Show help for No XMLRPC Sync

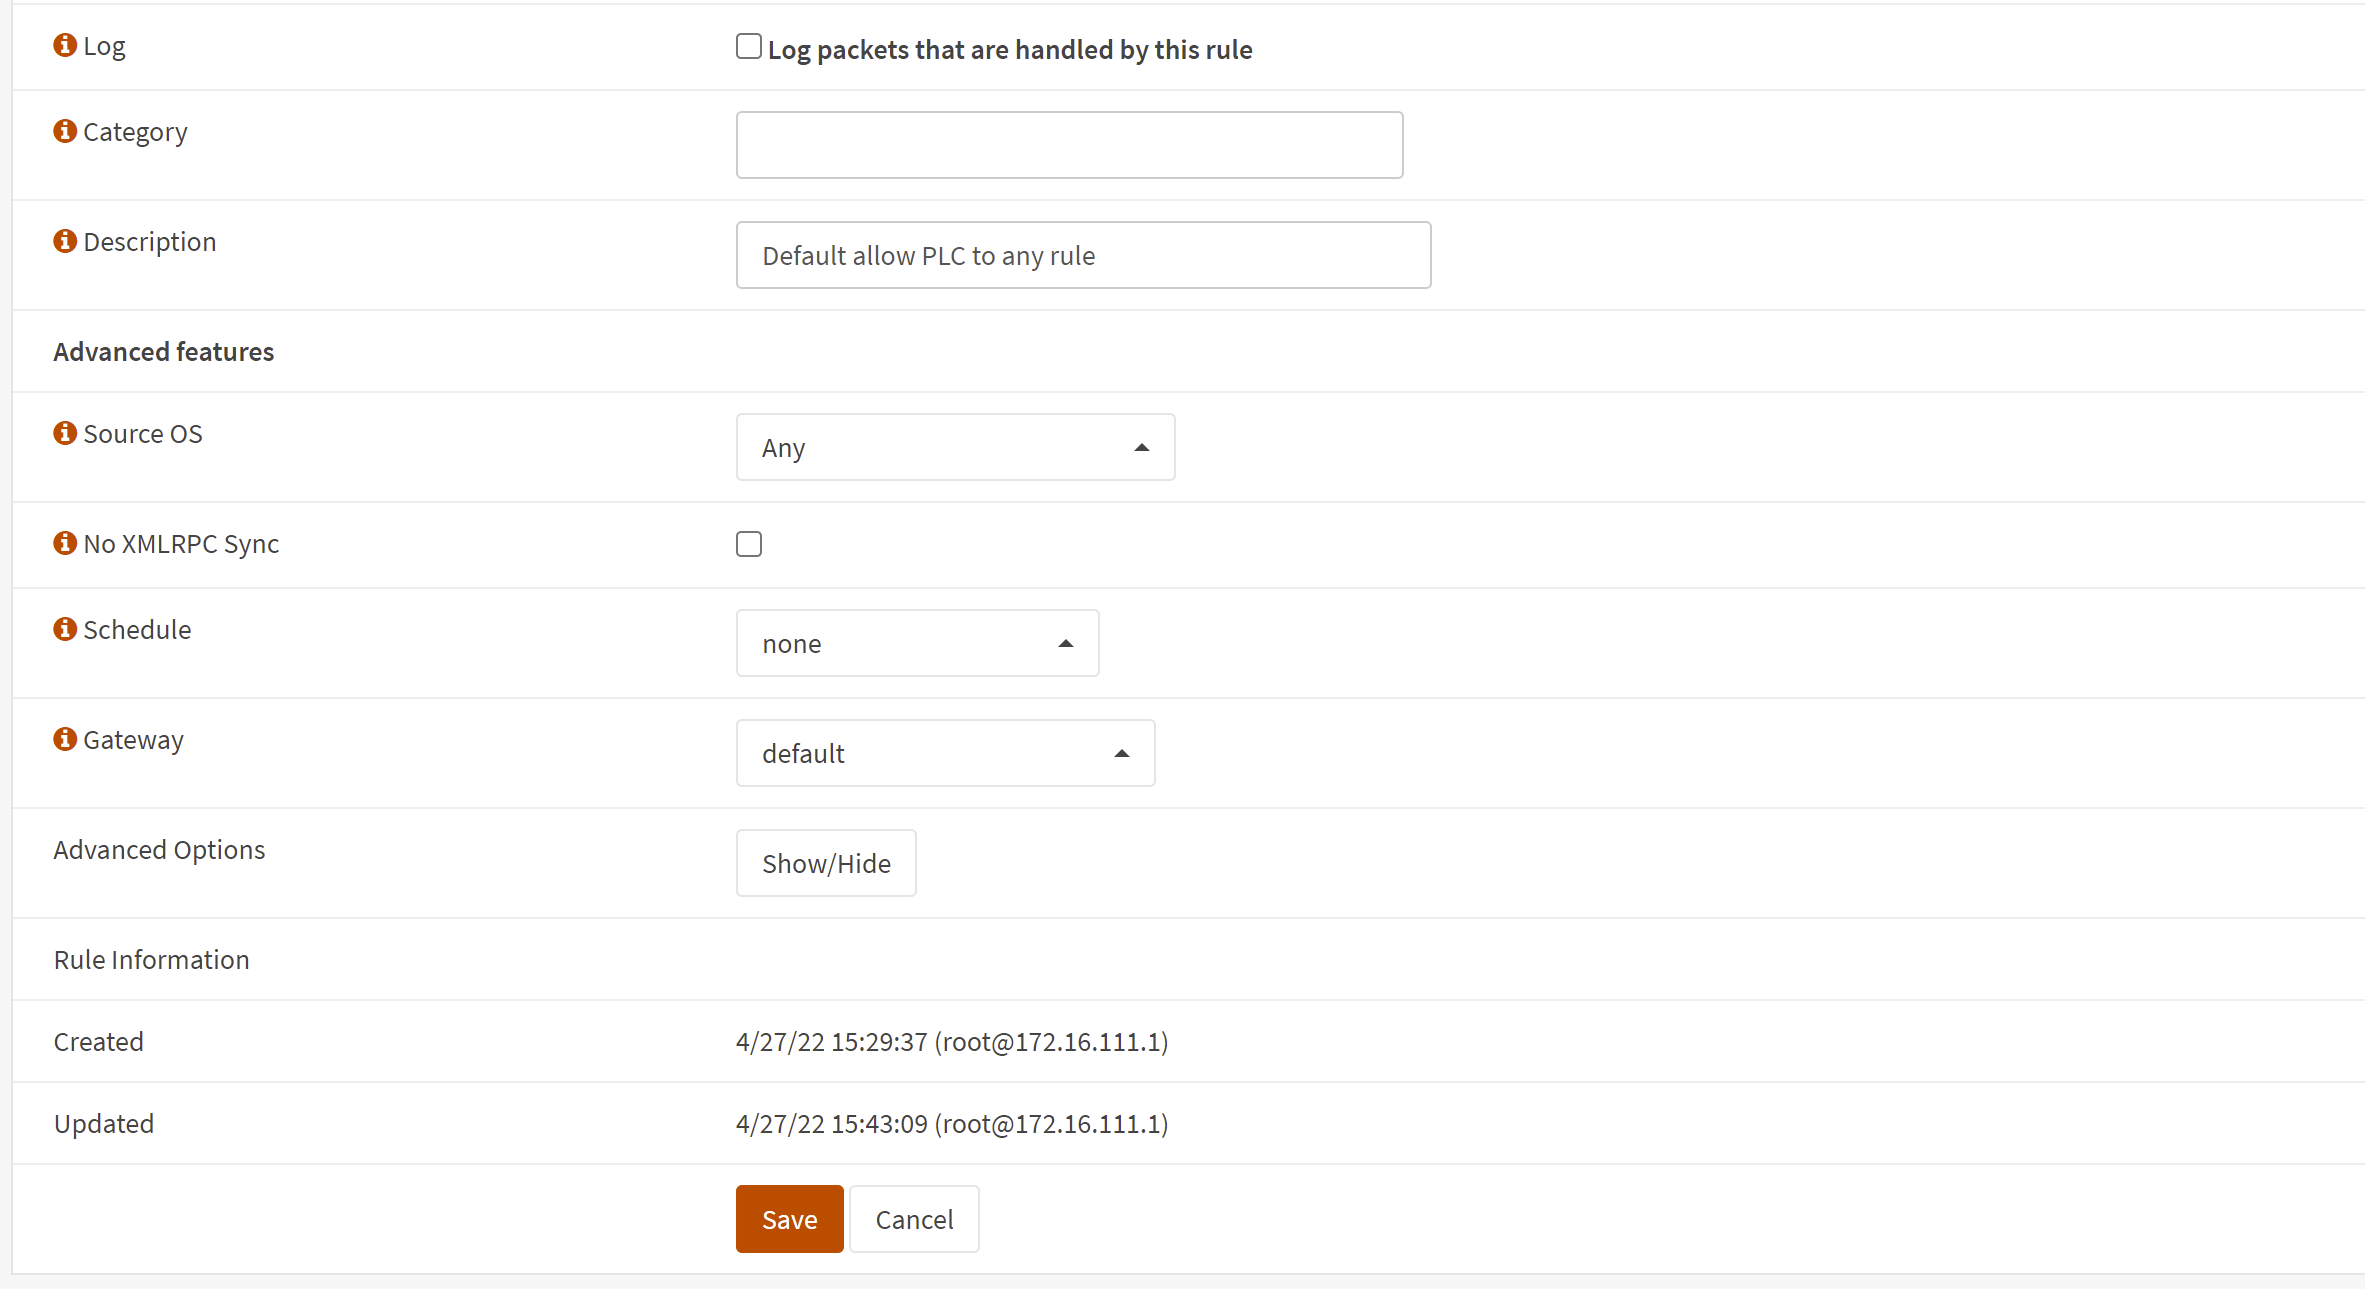point(65,543)
